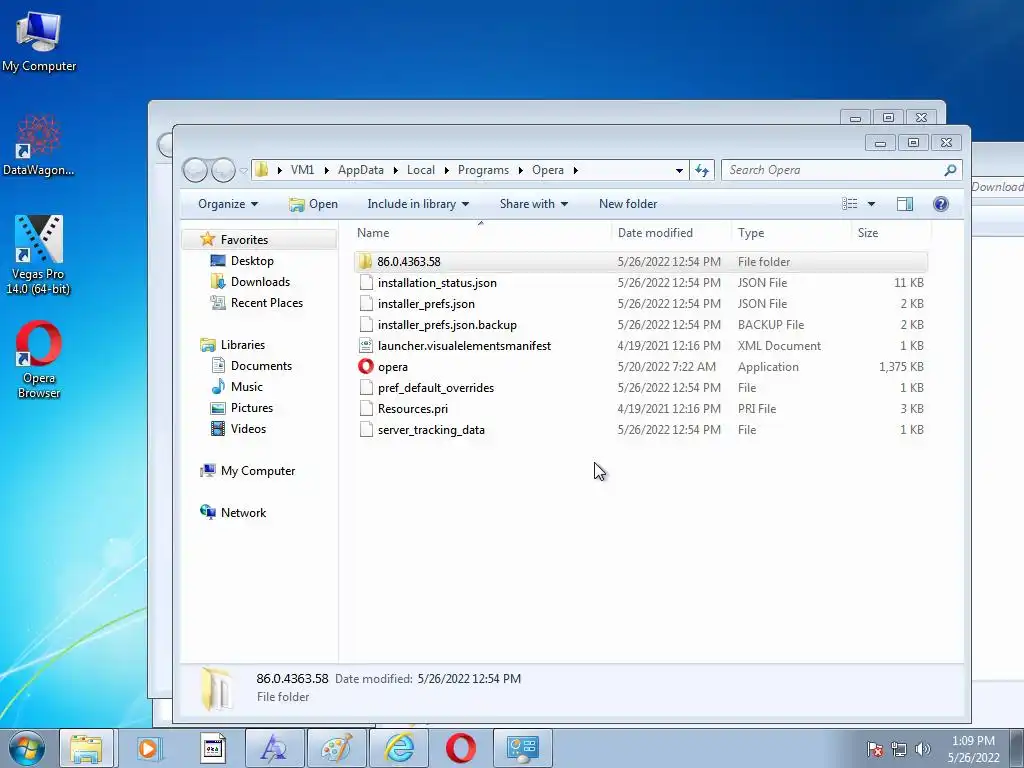Click the Back navigation arrow in Explorer
Screen dimensions: 1024x768
coord(195,170)
